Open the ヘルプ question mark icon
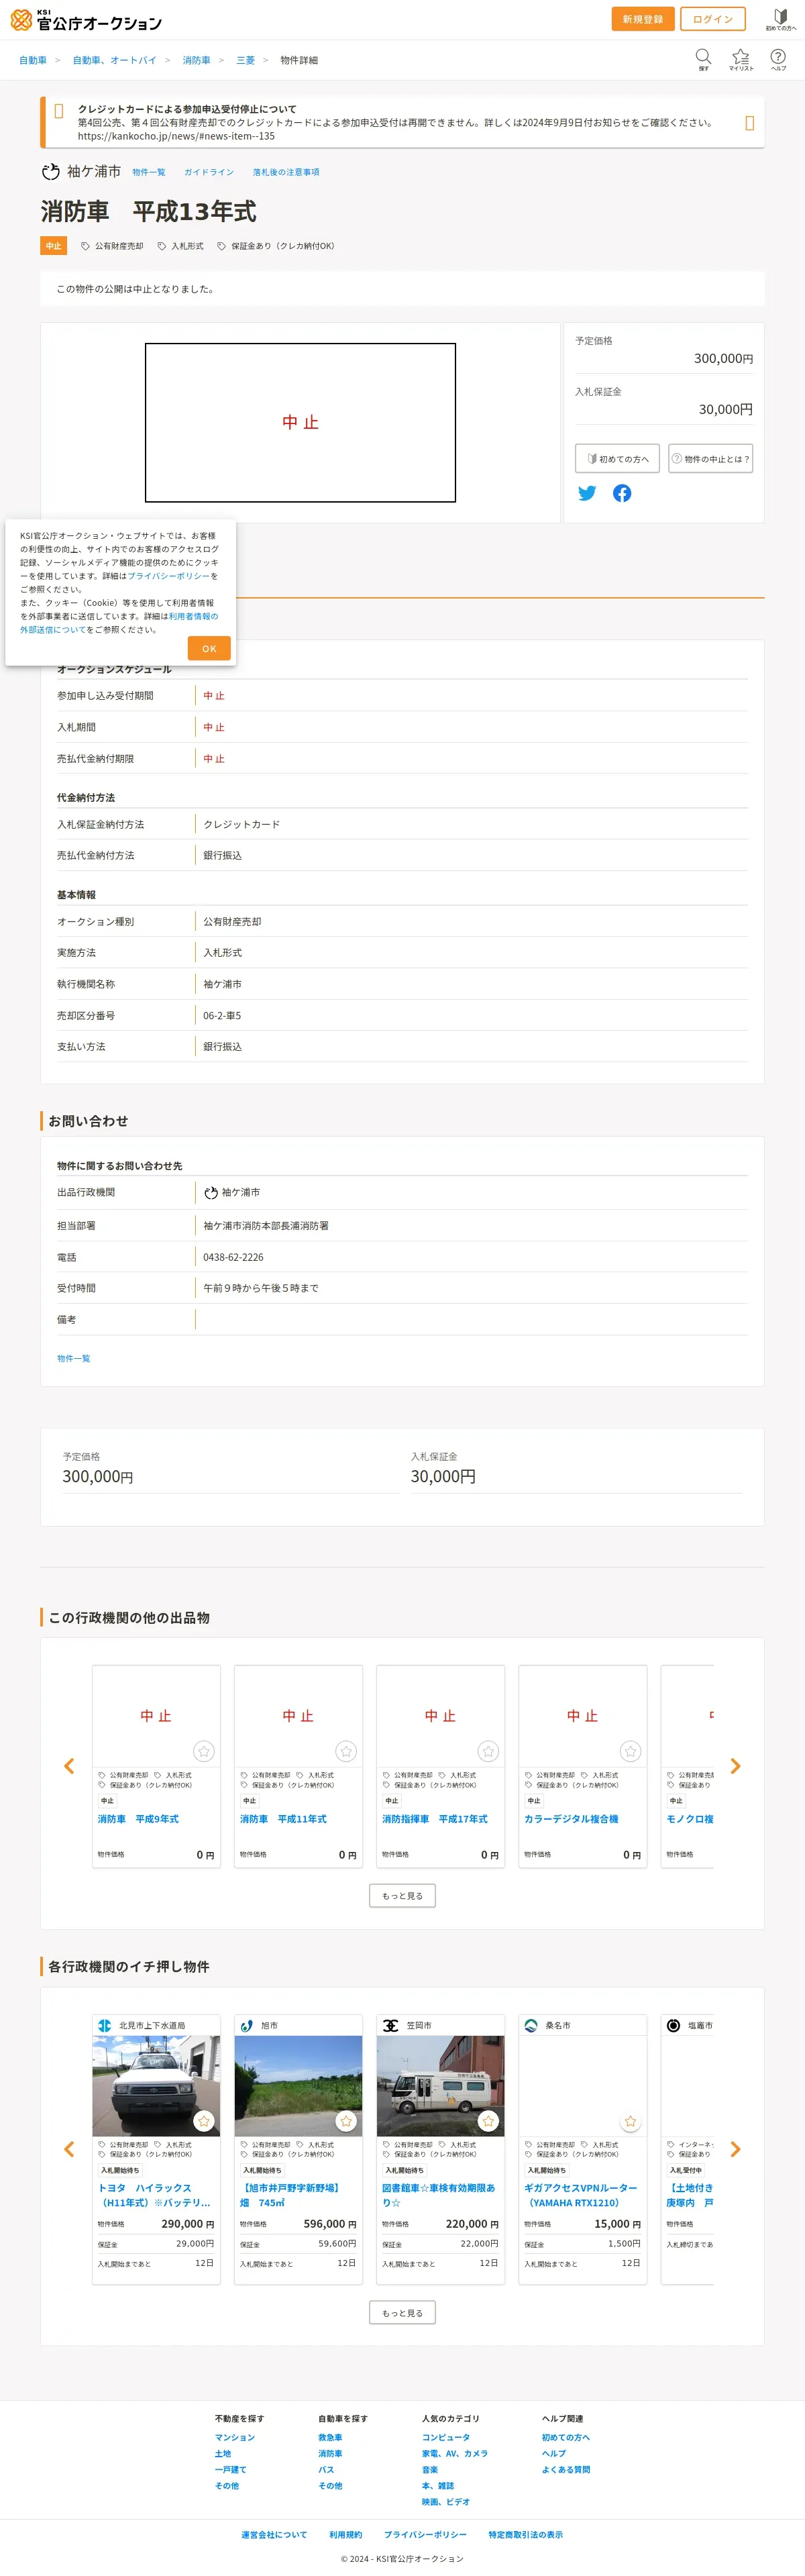 point(778,59)
